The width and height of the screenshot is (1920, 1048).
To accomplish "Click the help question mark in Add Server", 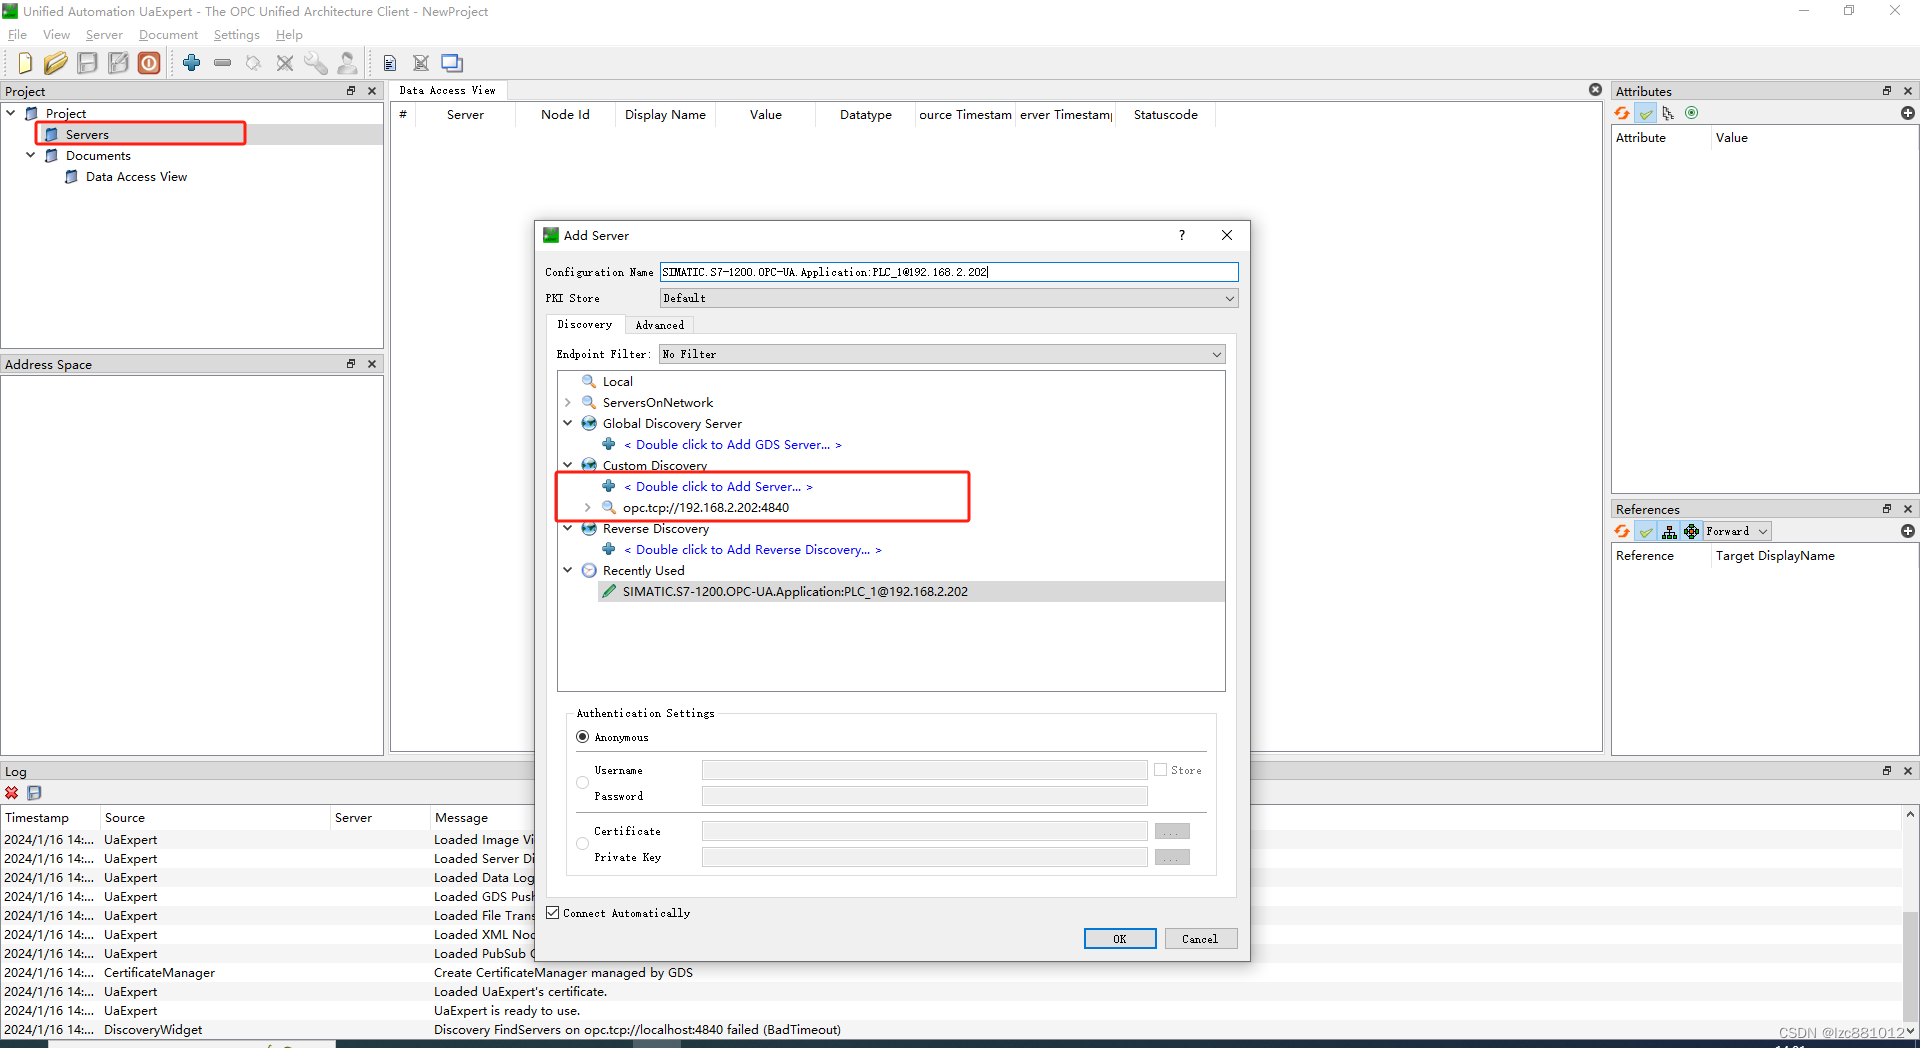I will (x=1182, y=235).
